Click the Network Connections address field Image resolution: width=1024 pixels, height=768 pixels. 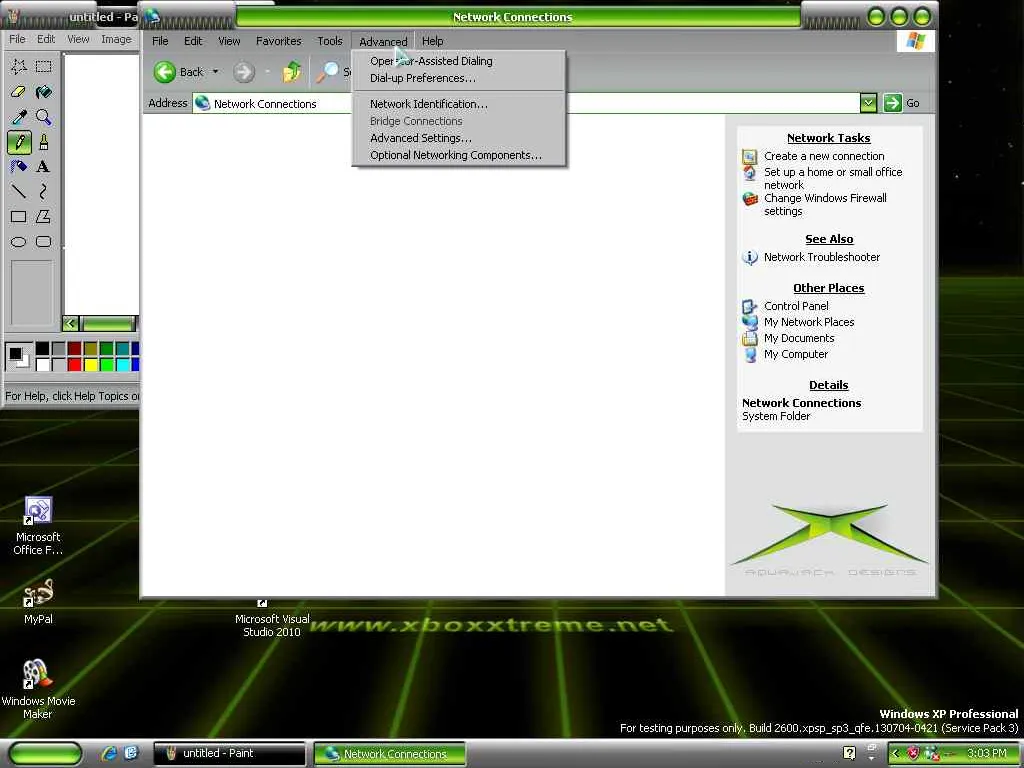tap(526, 103)
